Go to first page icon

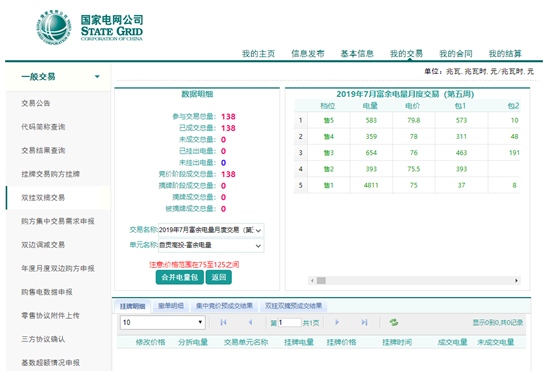point(223,322)
